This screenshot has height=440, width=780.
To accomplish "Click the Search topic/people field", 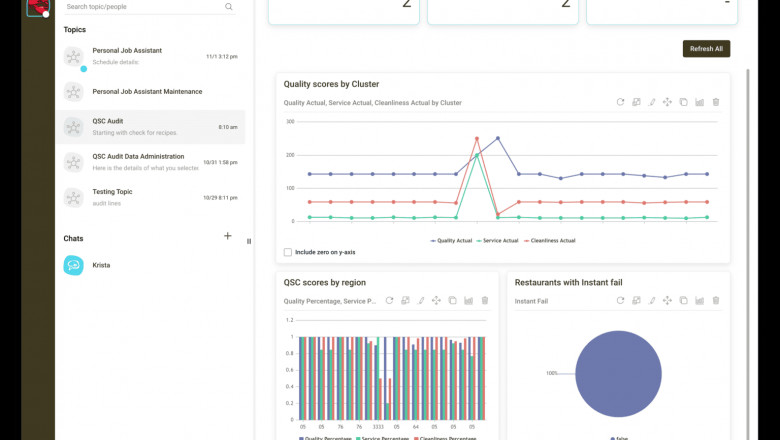I will point(140,7).
